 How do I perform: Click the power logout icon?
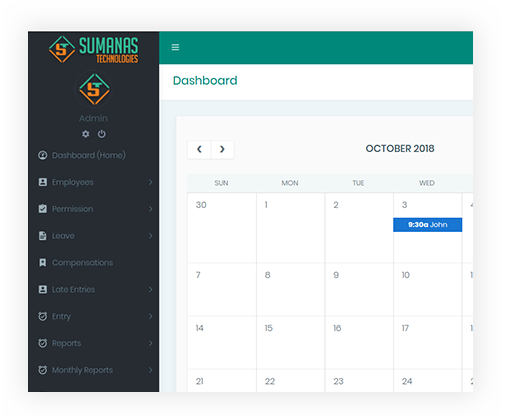tap(102, 134)
